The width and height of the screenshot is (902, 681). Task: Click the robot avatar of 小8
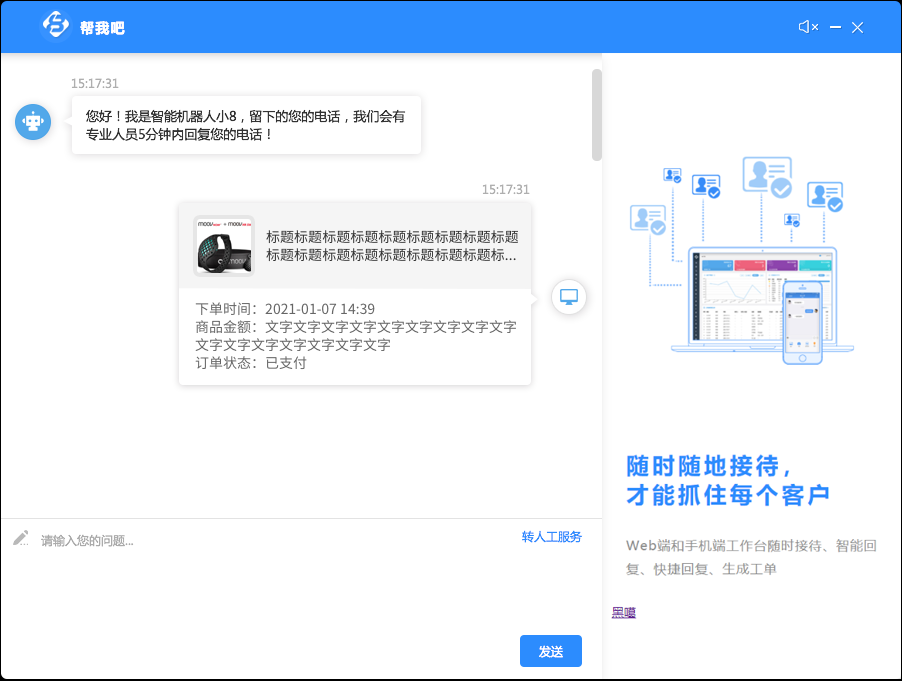pyautogui.click(x=33, y=122)
